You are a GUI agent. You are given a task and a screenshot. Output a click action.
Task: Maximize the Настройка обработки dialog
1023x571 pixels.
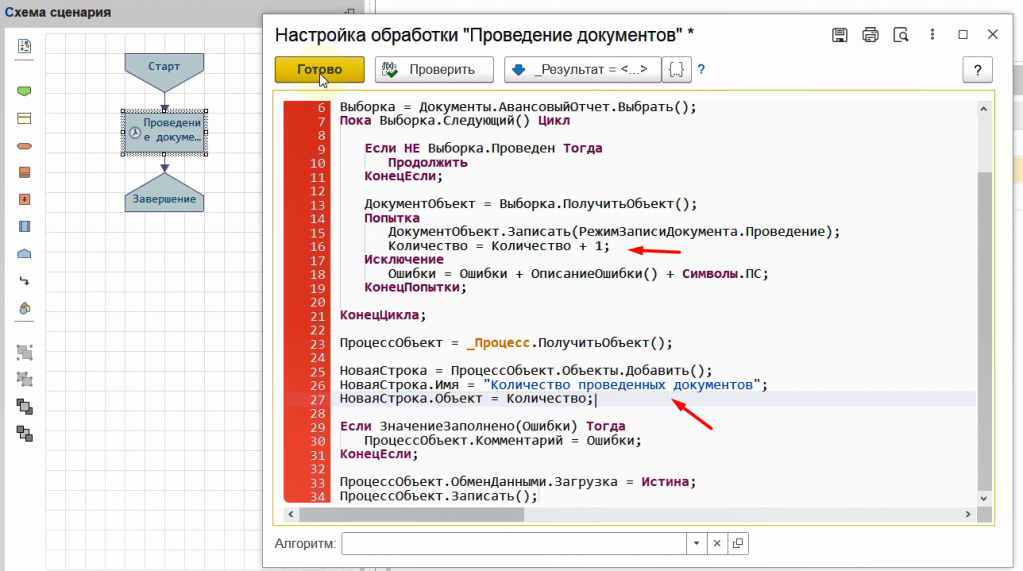(x=963, y=35)
